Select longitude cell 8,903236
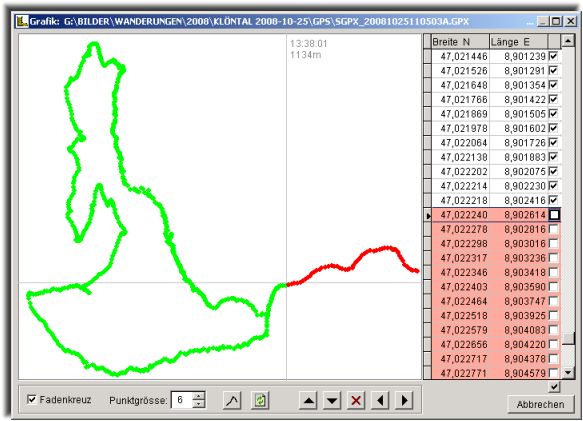The image size is (583, 421). point(519,258)
